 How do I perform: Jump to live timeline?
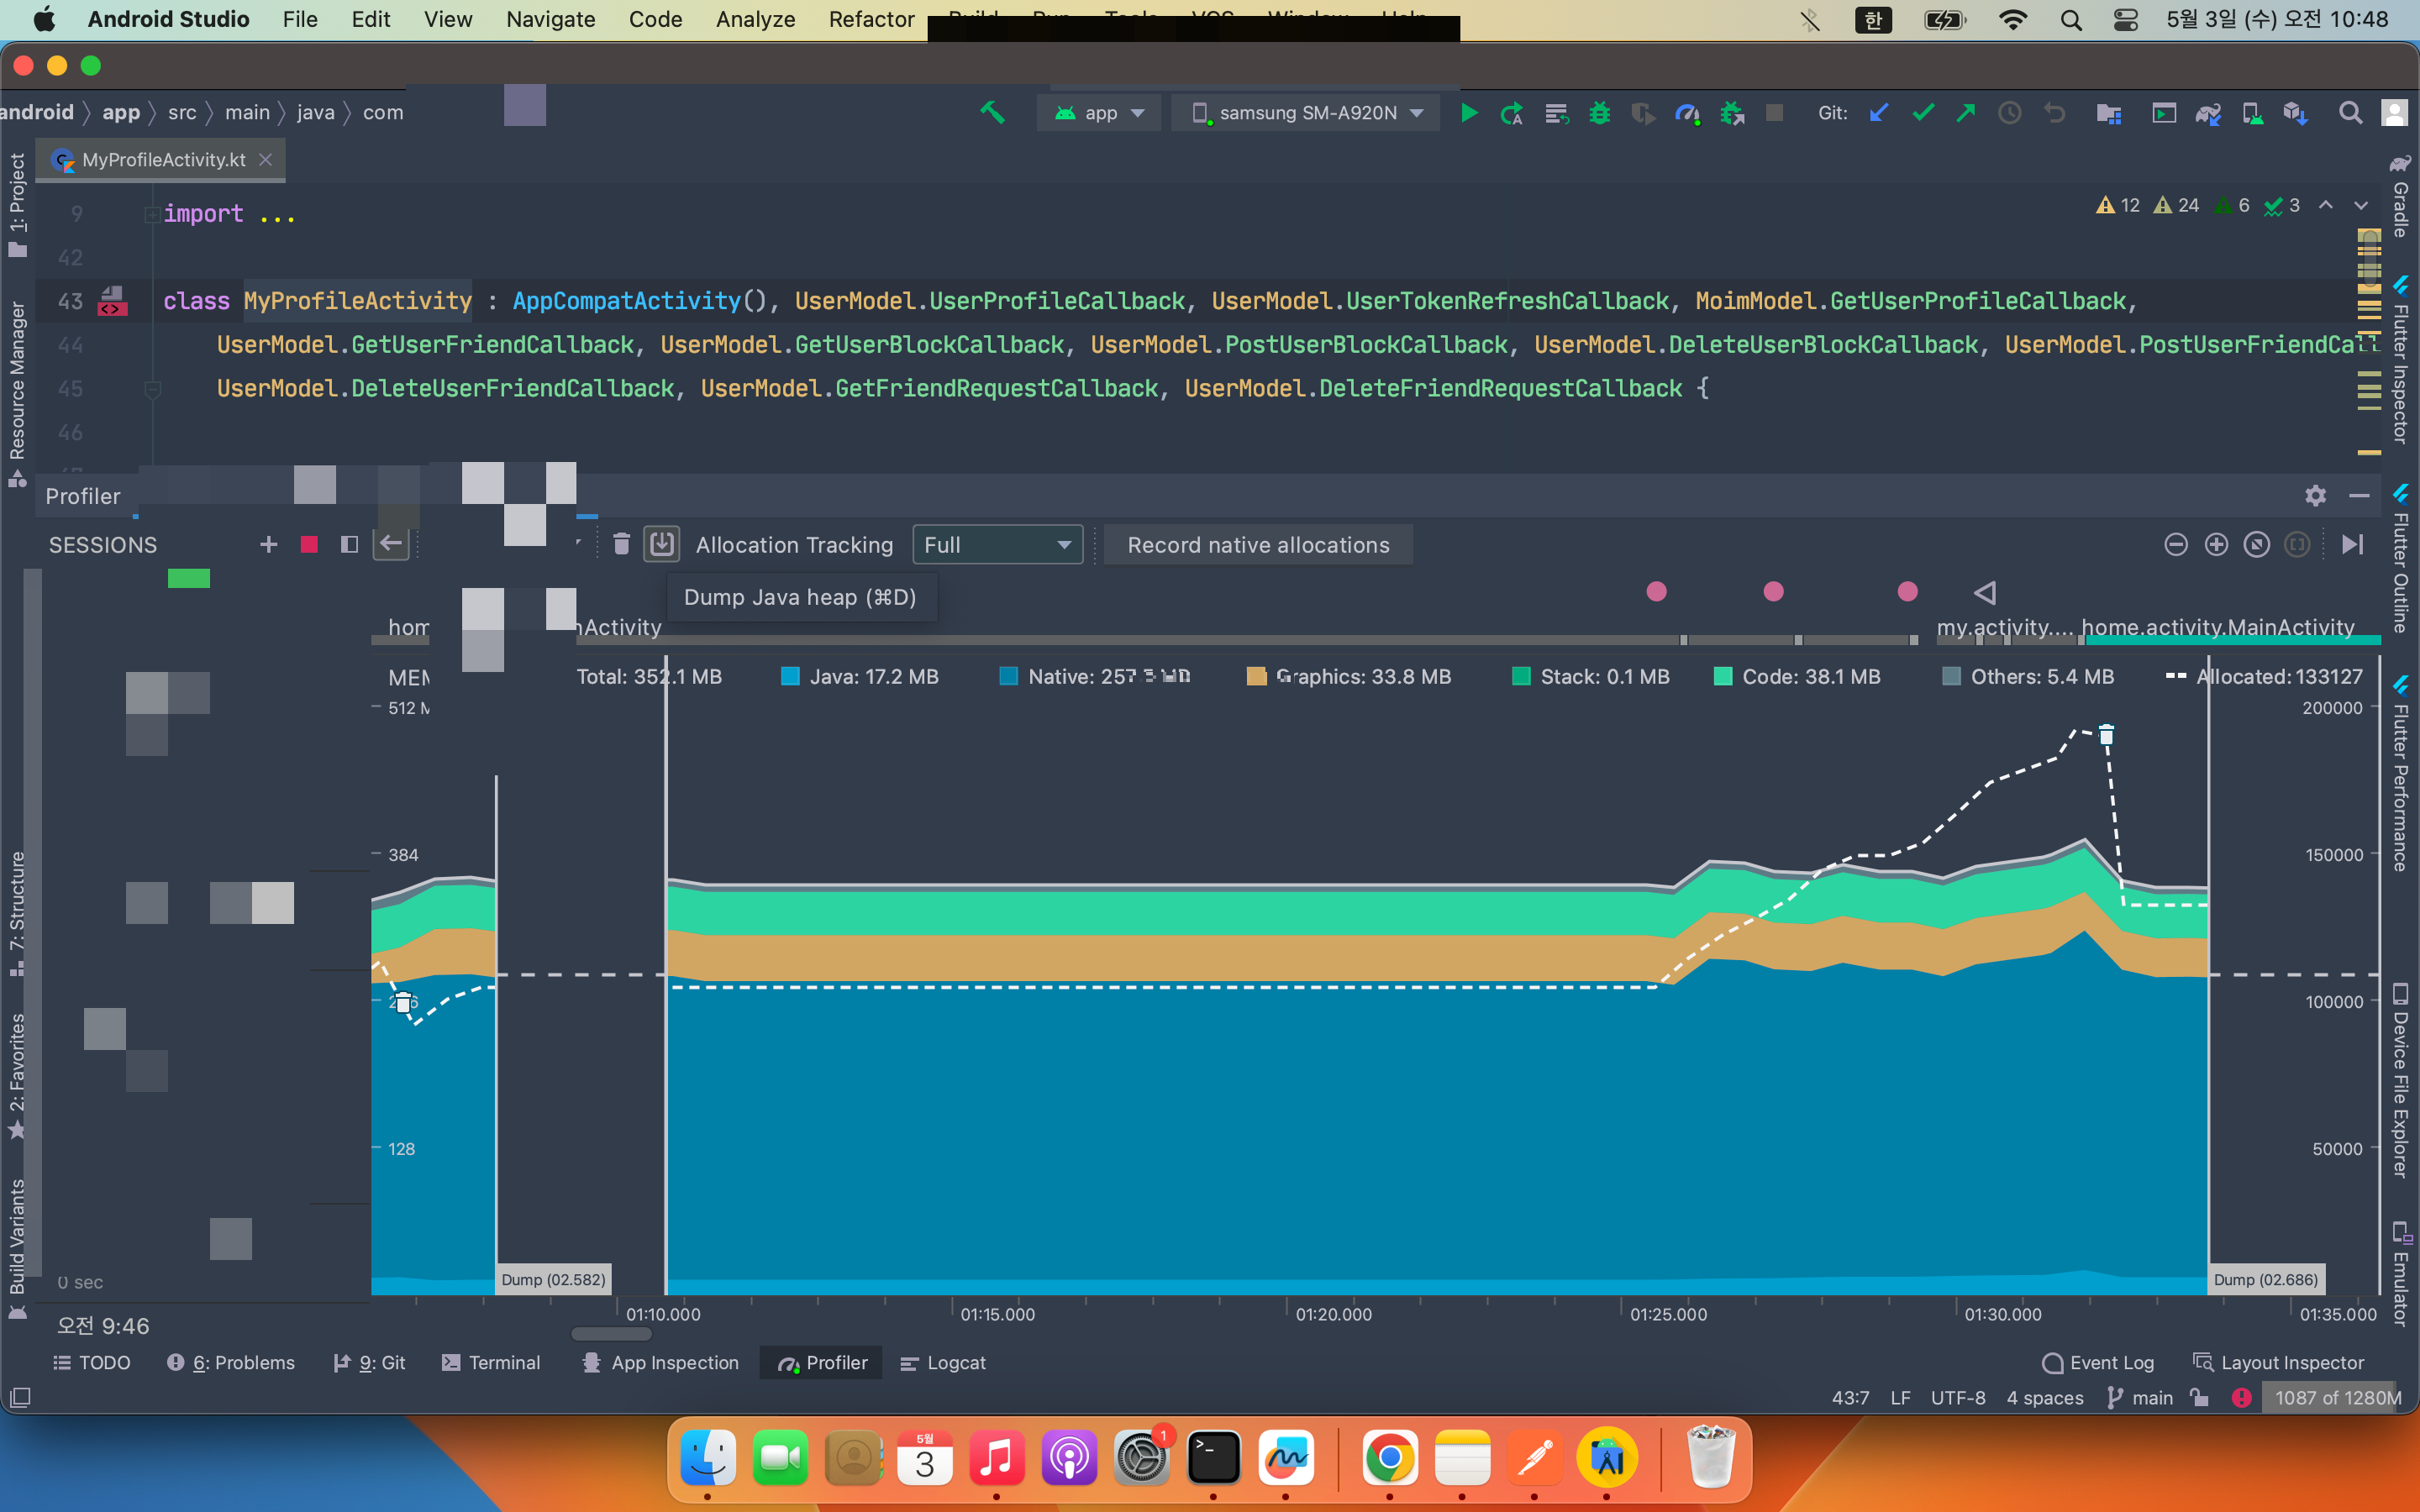pos(2352,544)
